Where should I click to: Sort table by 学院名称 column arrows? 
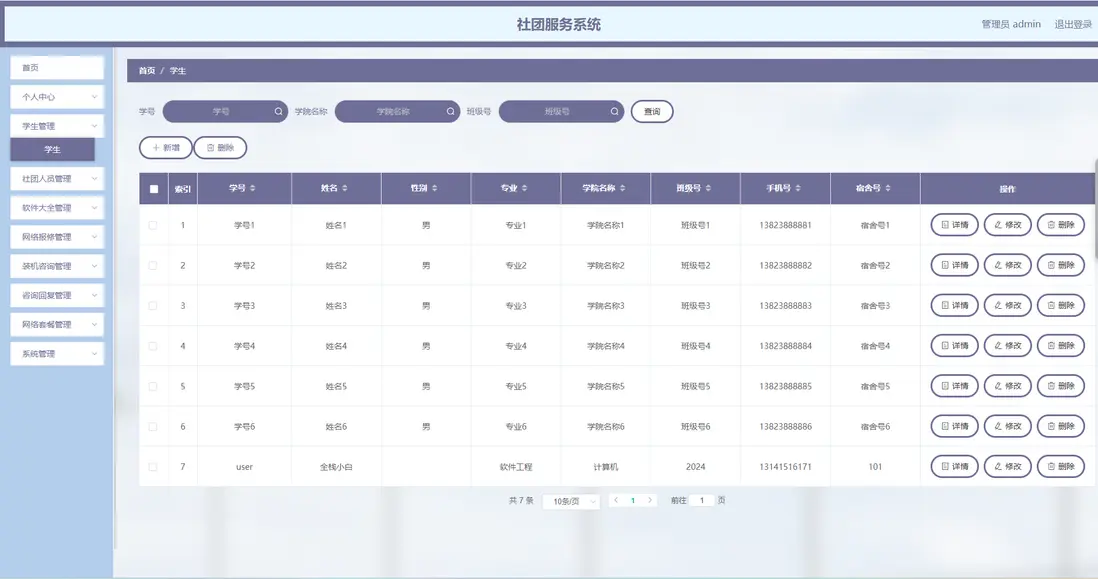pos(623,188)
